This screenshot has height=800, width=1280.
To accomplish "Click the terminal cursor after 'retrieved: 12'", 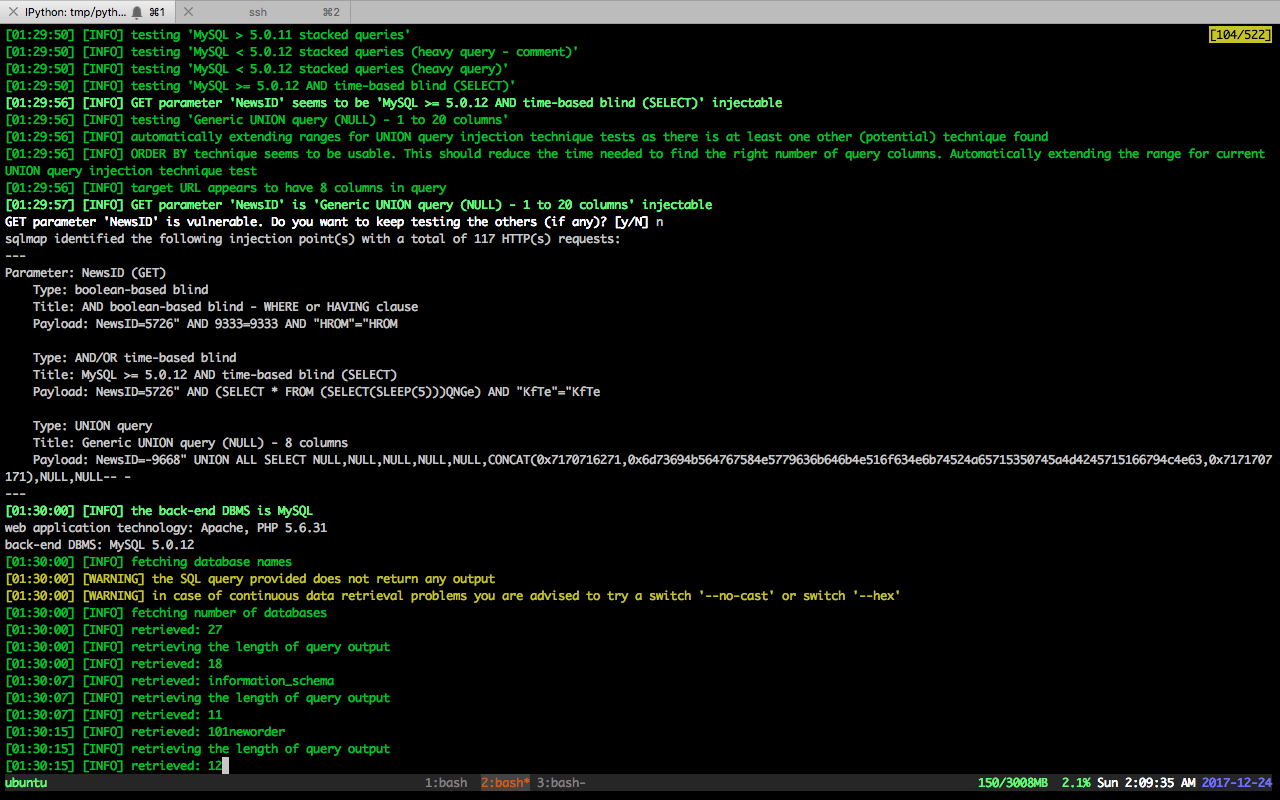I will tap(226, 766).
